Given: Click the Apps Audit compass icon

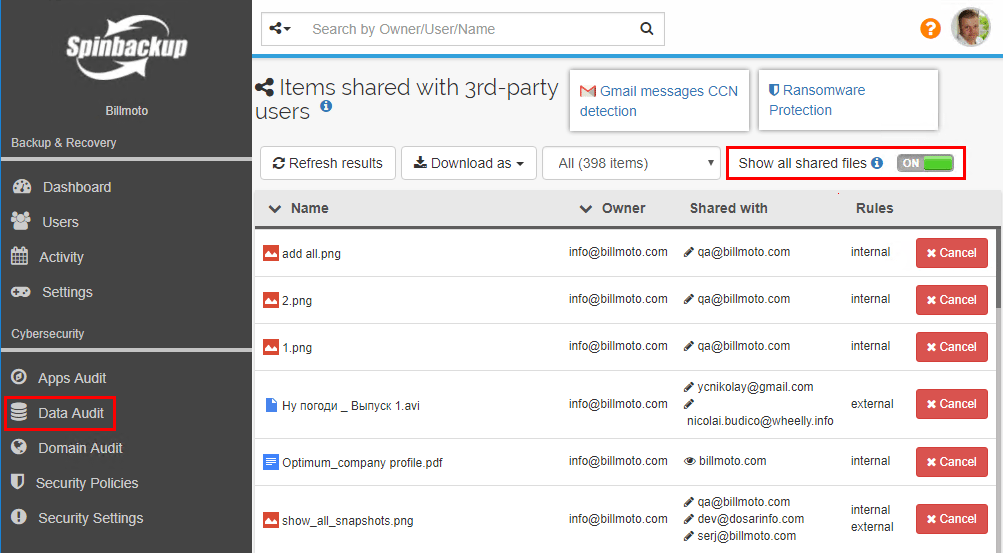Looking at the screenshot, I should click(x=19, y=377).
